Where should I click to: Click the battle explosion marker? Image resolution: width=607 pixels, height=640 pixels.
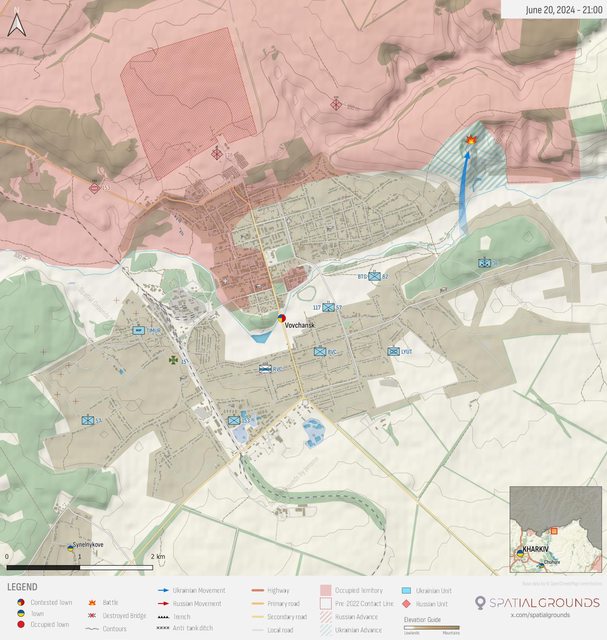coord(469,142)
